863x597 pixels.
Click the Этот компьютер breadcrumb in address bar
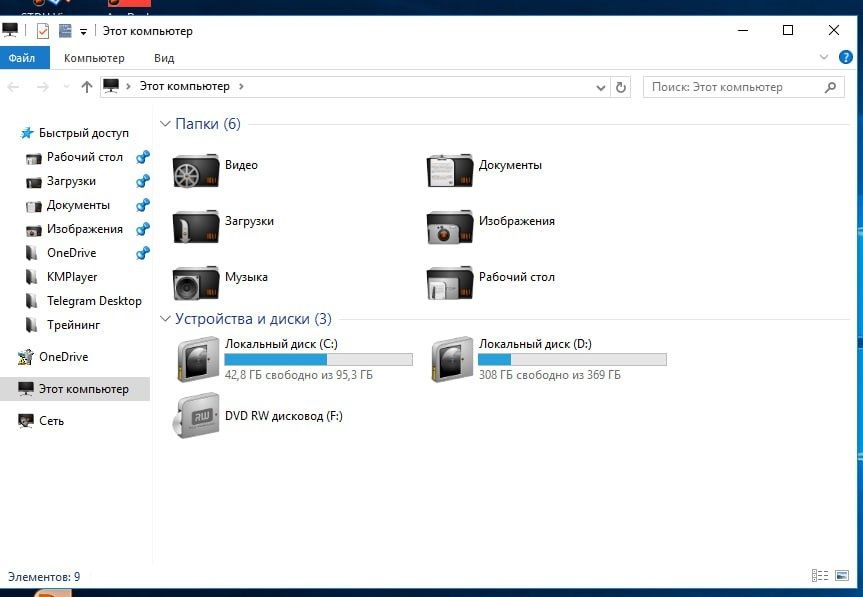coord(184,86)
